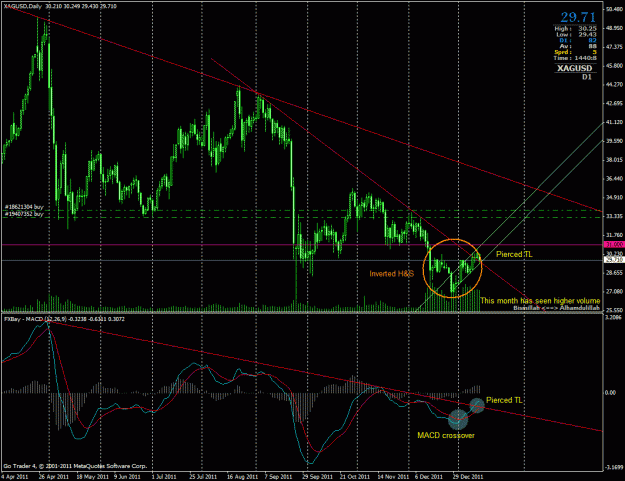Click the 47.375 price axis label
625x481 pixels.
614,47
